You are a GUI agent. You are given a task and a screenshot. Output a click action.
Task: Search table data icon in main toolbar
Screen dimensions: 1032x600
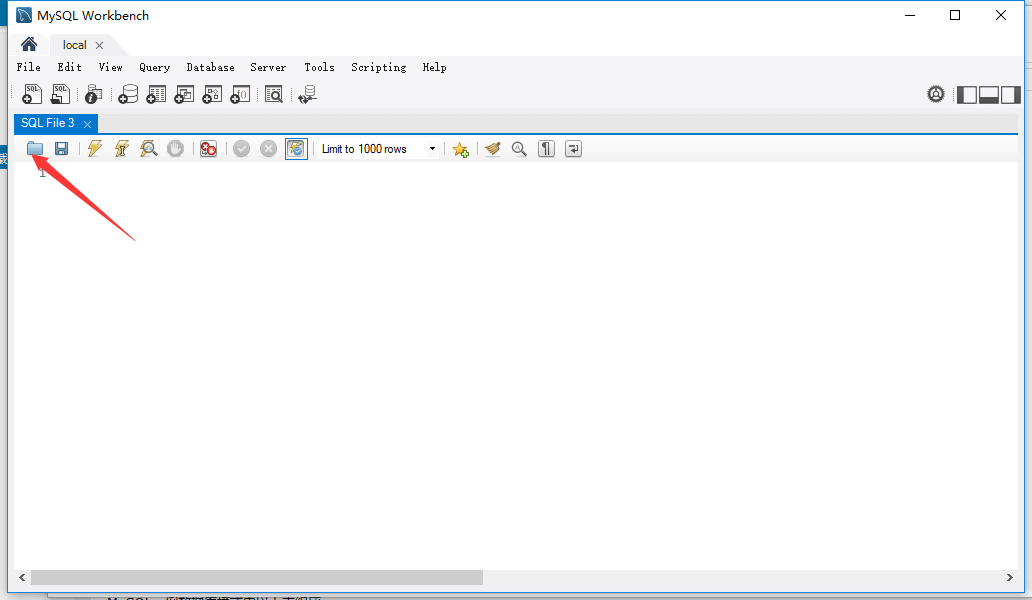pos(274,95)
